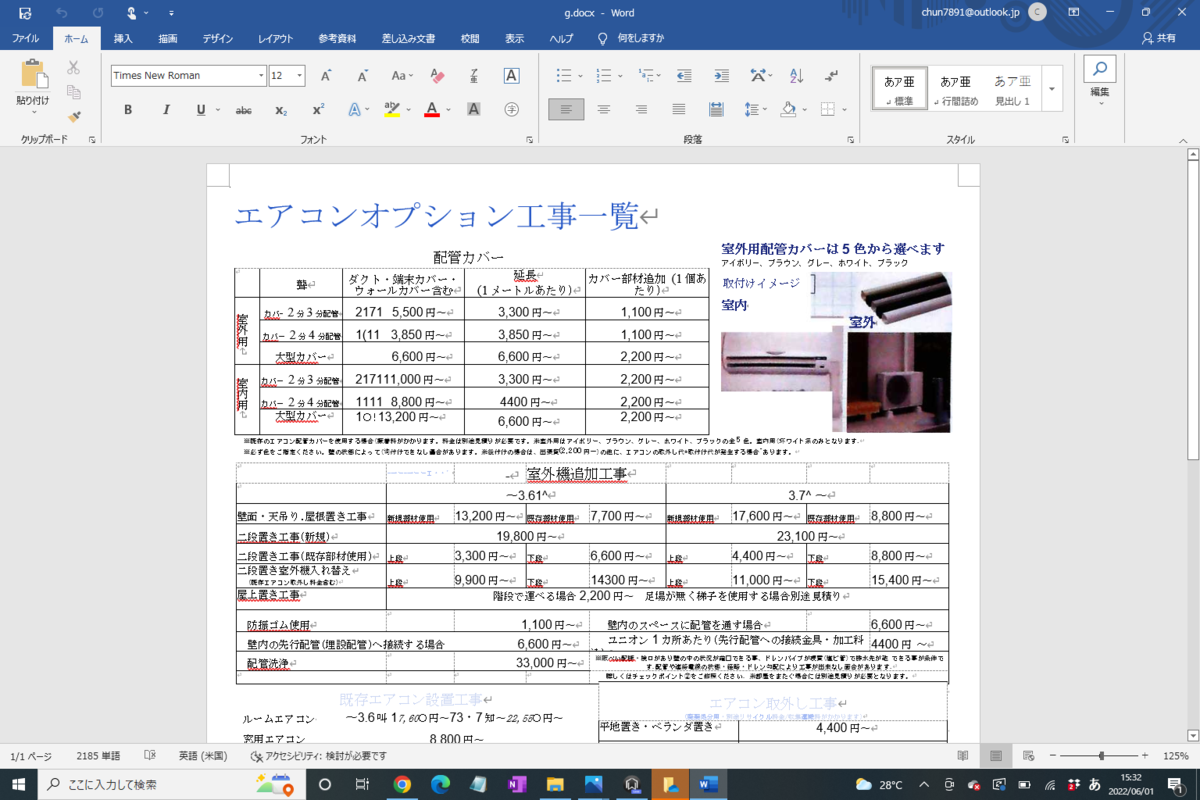1200x800 pixels.
Task: Apply superscript formatting
Action: coord(318,110)
